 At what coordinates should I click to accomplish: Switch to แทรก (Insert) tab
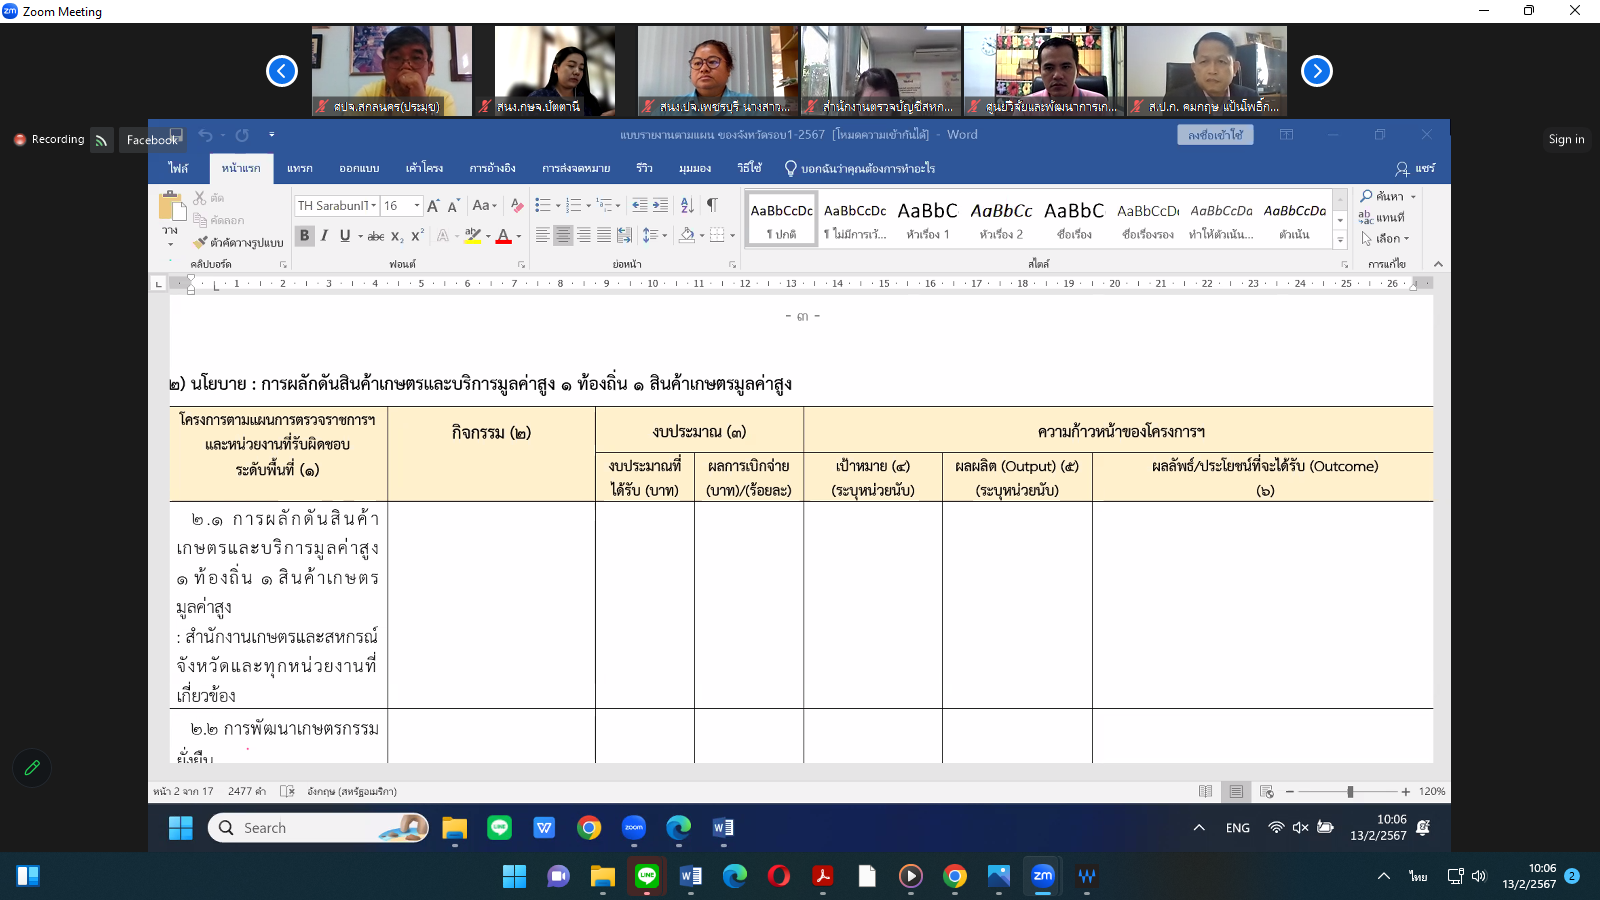point(300,168)
